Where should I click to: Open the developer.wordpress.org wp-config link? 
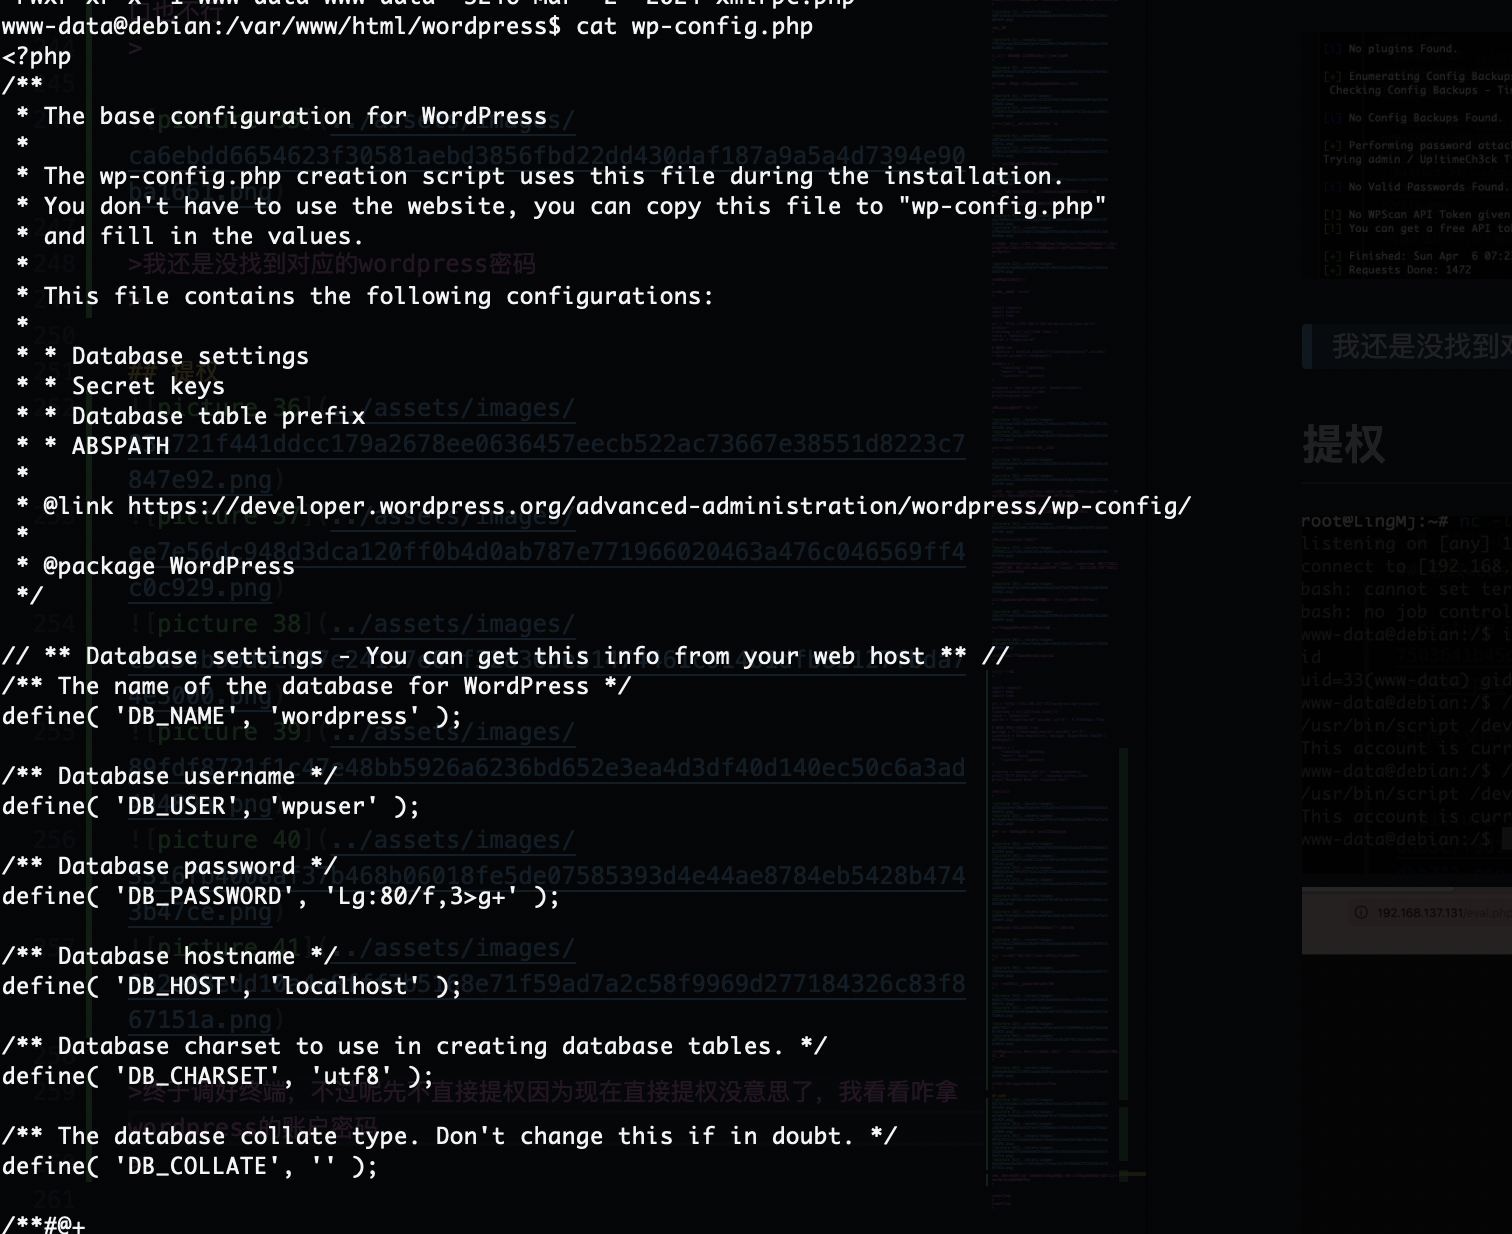tap(659, 506)
